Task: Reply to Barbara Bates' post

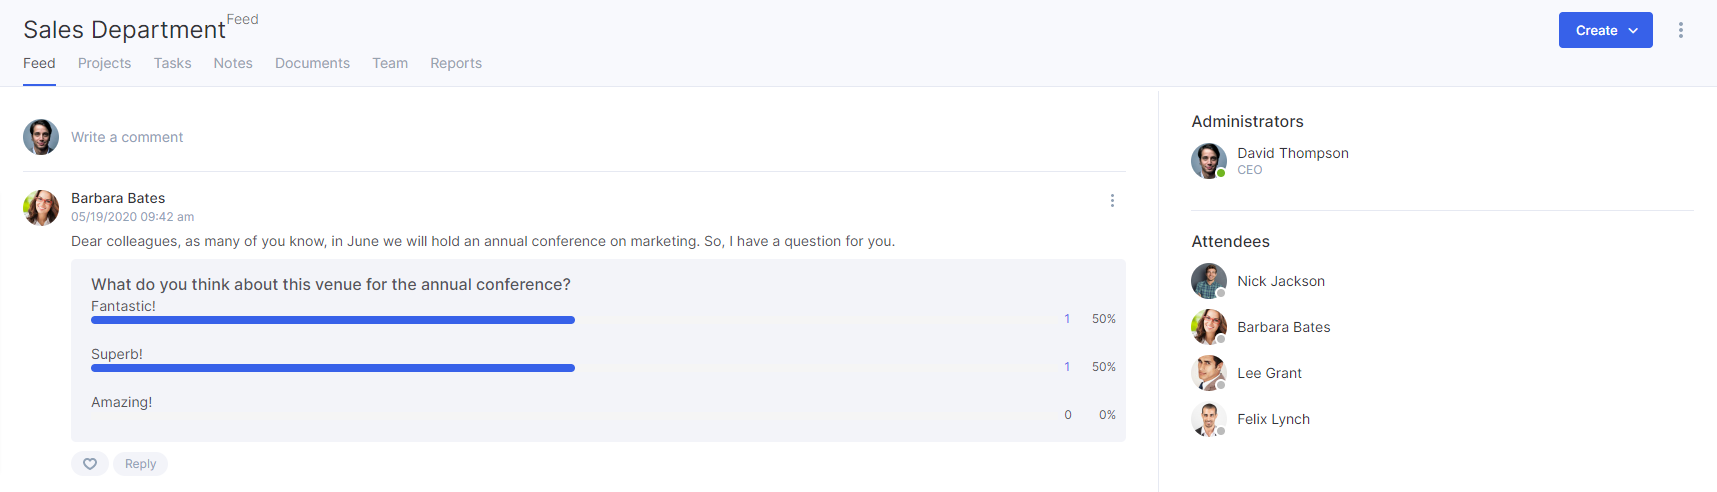Action: pyautogui.click(x=140, y=464)
